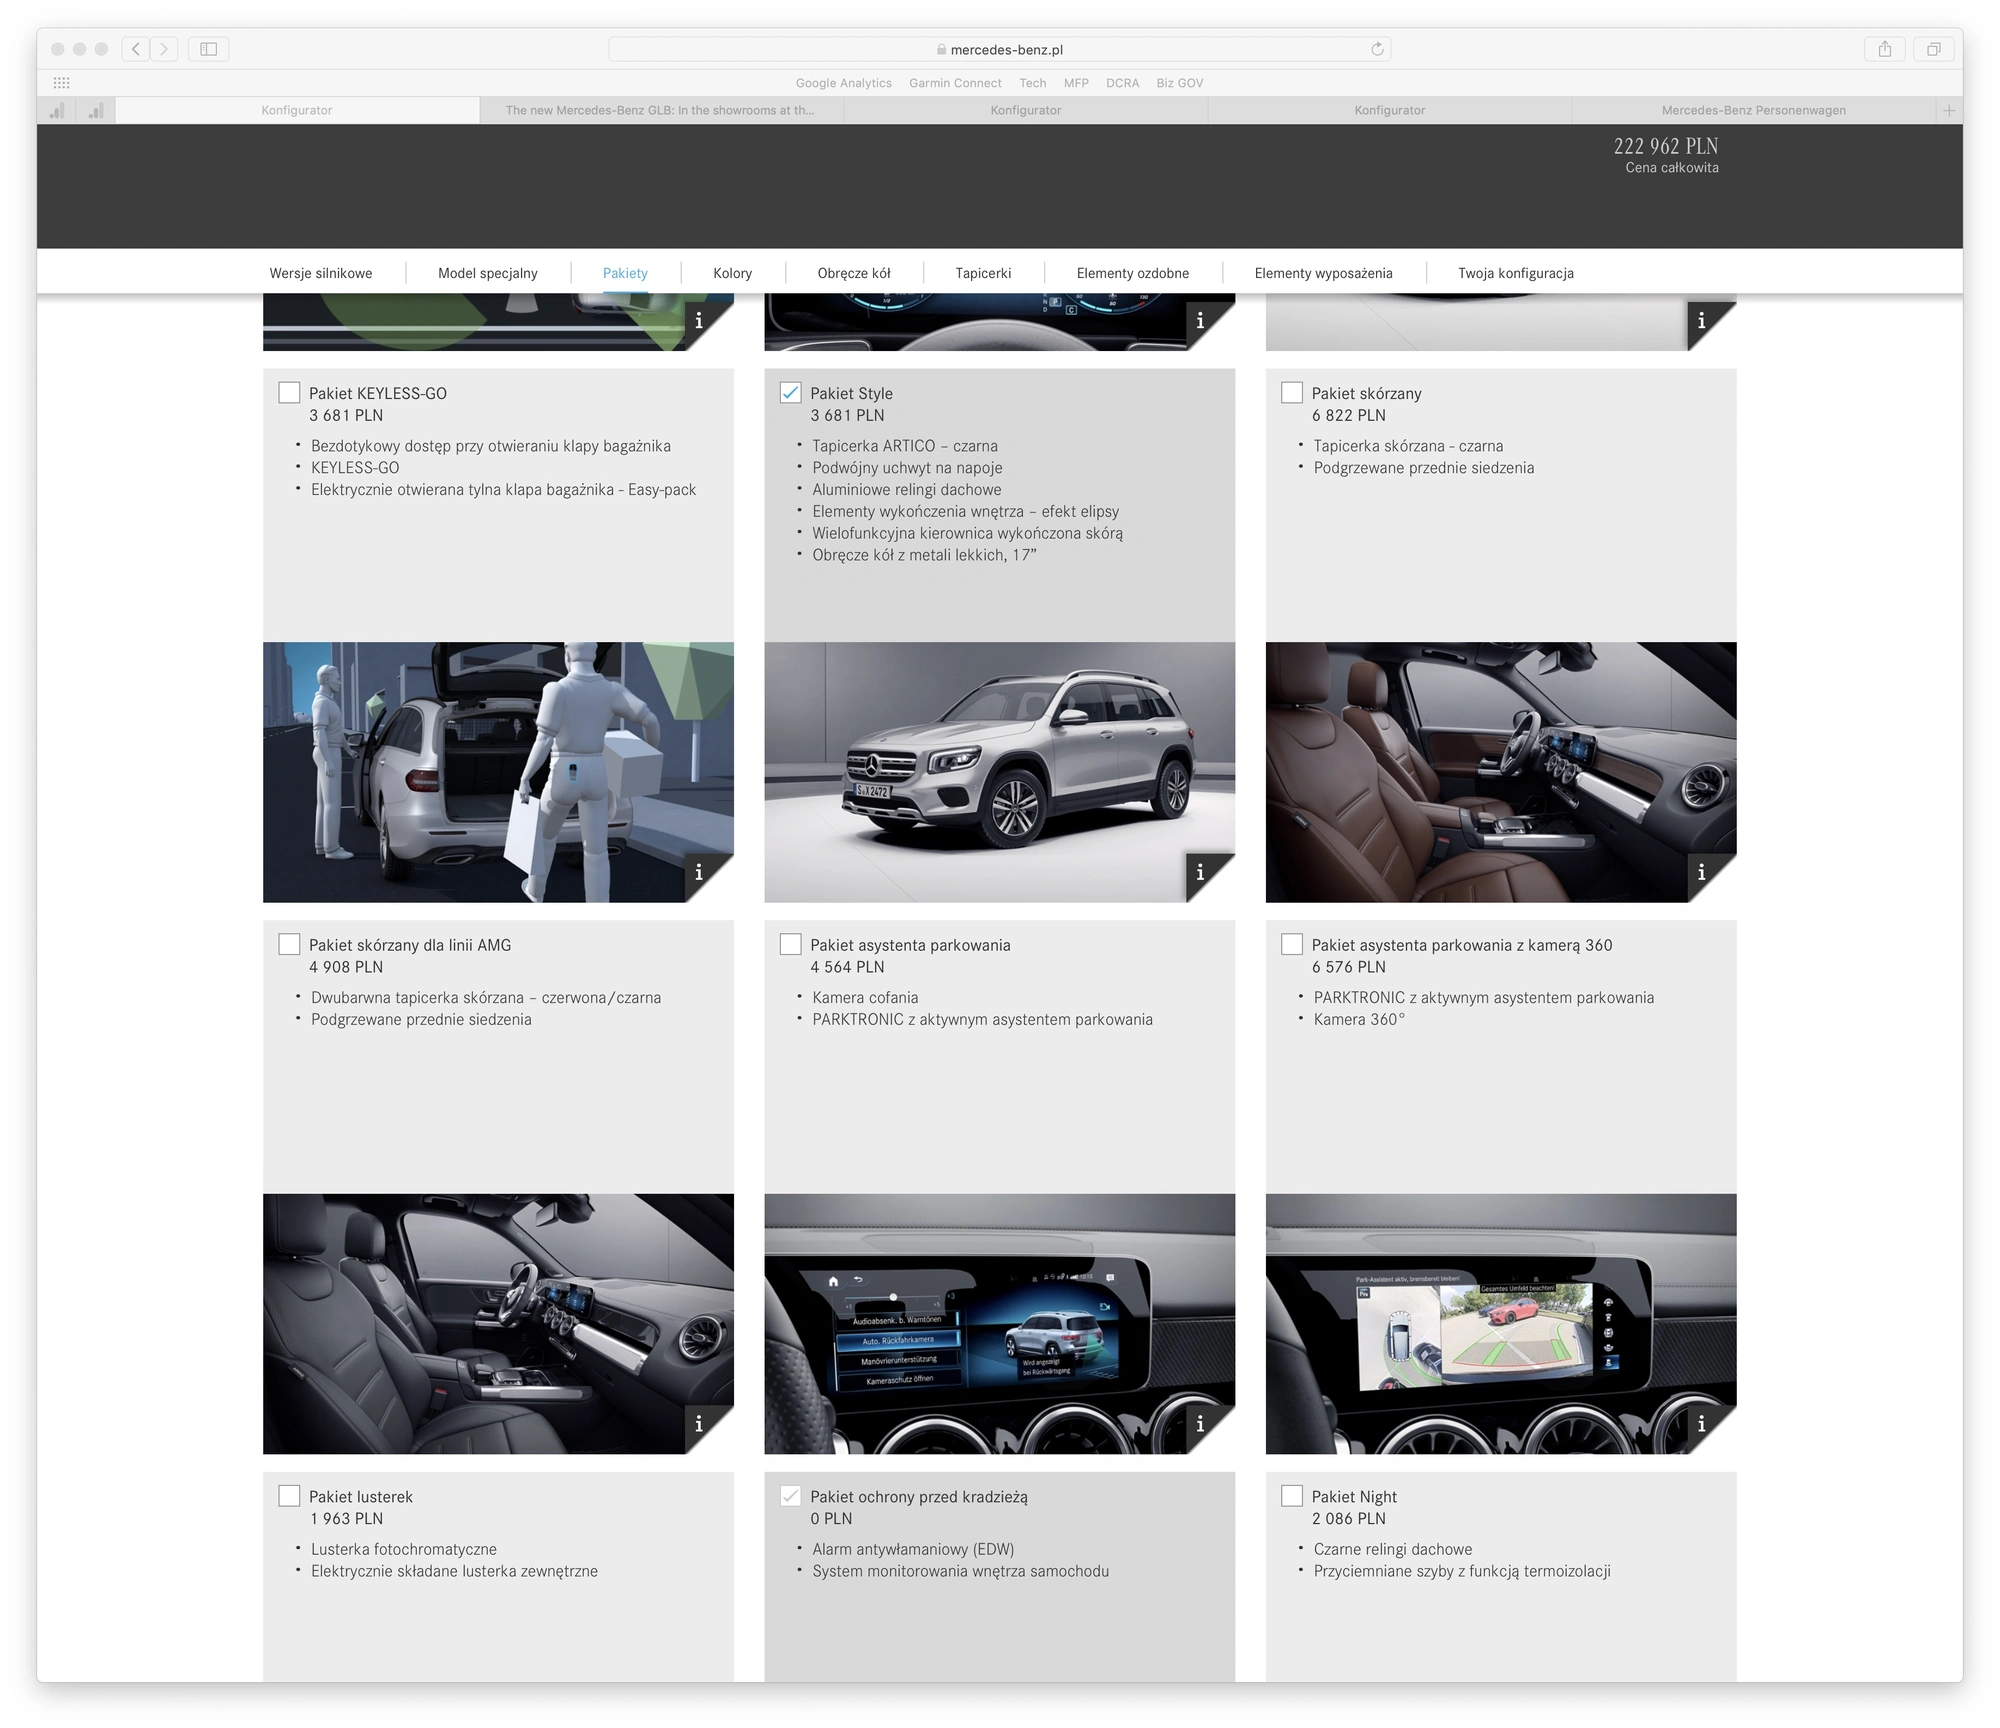Open the Safari share button
This screenshot has height=1728, width=2000.
(1885, 49)
